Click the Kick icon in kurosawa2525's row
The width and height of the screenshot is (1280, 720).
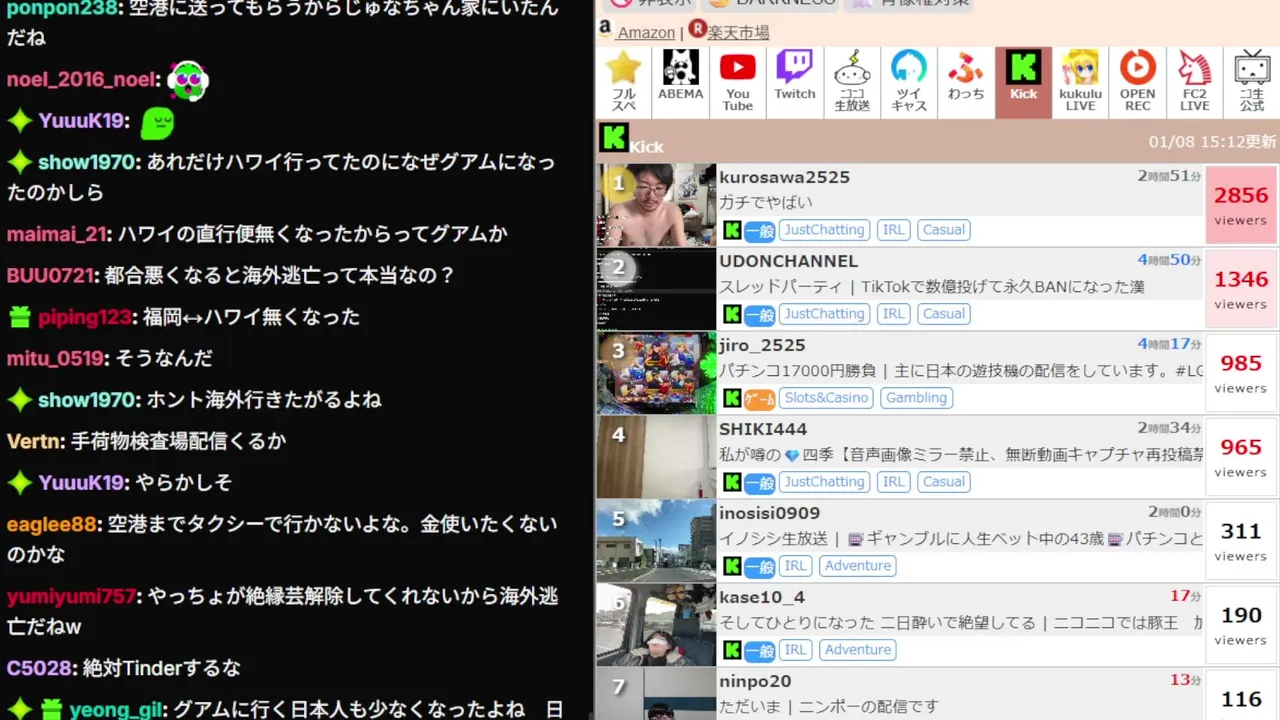click(732, 230)
